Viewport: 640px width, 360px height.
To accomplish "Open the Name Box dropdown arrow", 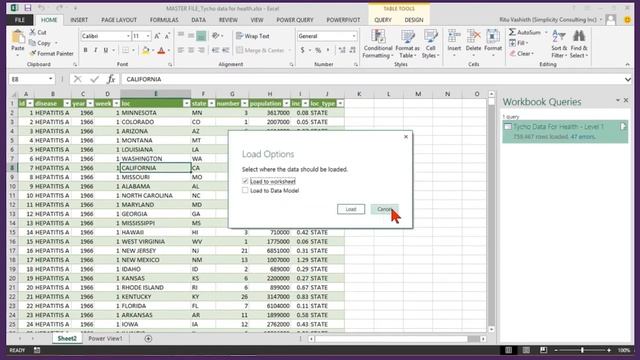I will coord(51,79).
